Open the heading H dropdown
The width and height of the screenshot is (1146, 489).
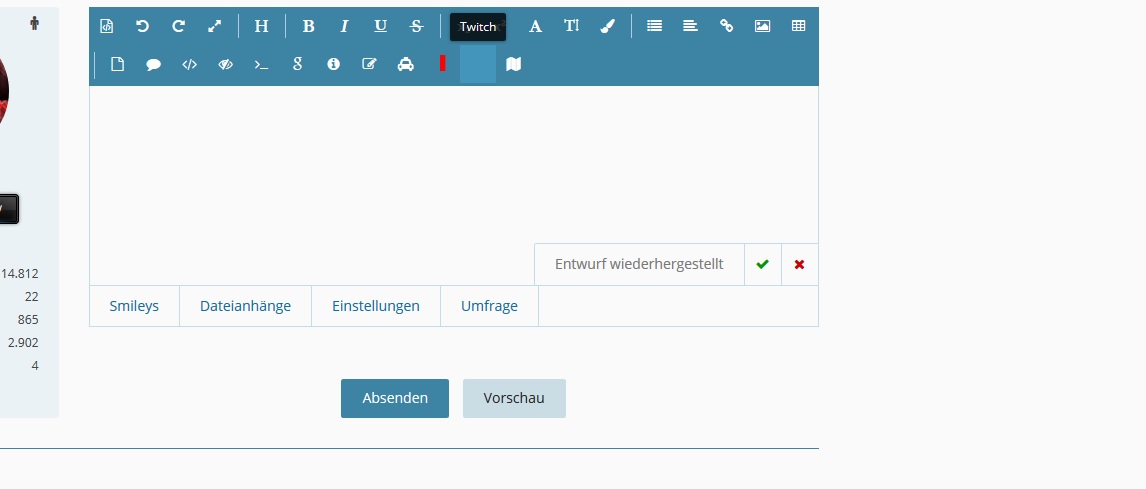coord(261,27)
